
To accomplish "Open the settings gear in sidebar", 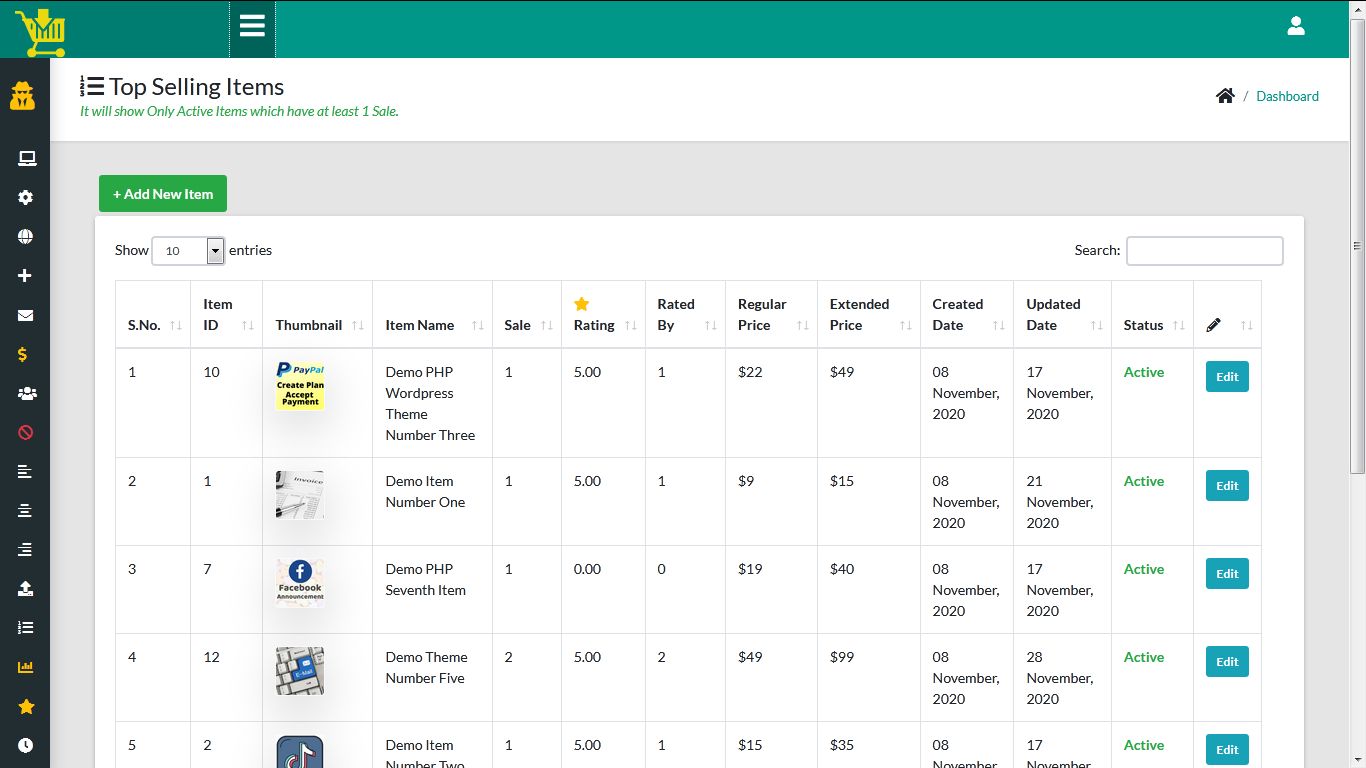I will 25,198.
